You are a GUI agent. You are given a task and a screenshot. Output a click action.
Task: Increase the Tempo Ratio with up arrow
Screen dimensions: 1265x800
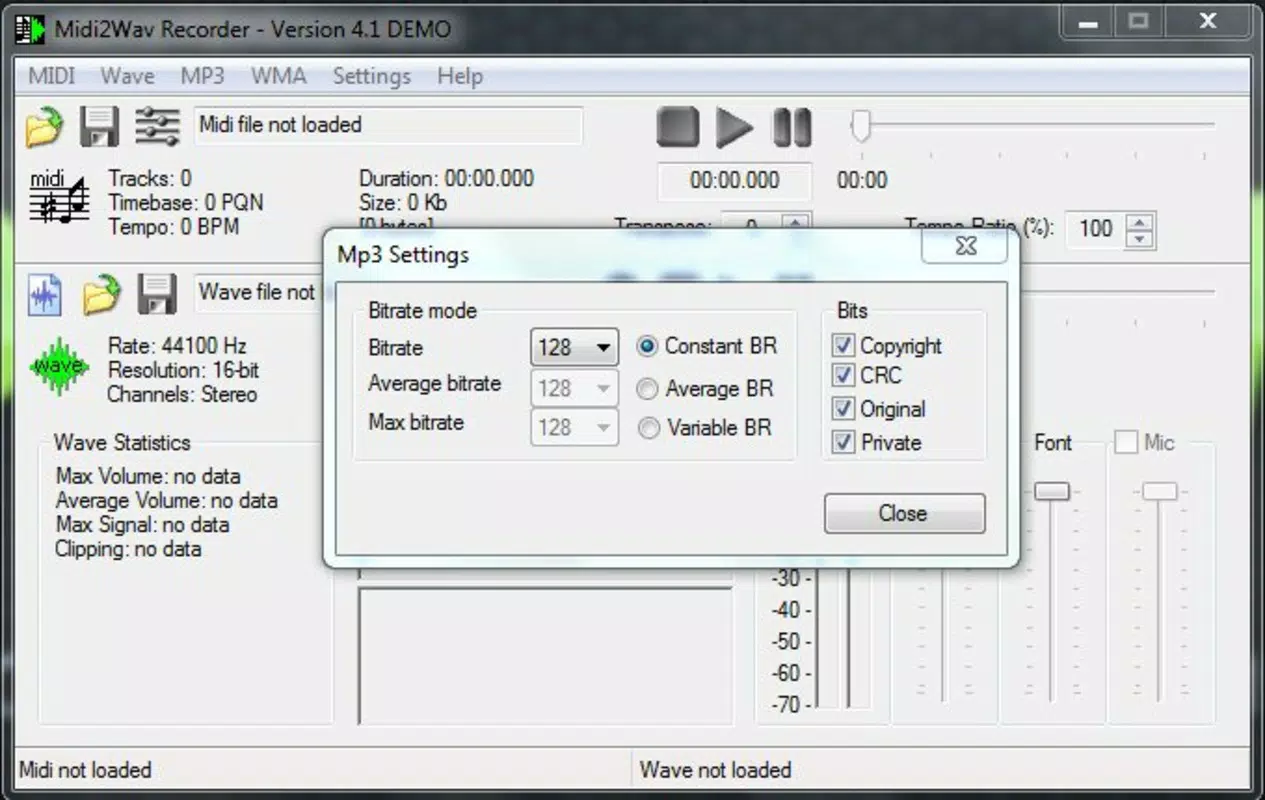click(x=1141, y=222)
